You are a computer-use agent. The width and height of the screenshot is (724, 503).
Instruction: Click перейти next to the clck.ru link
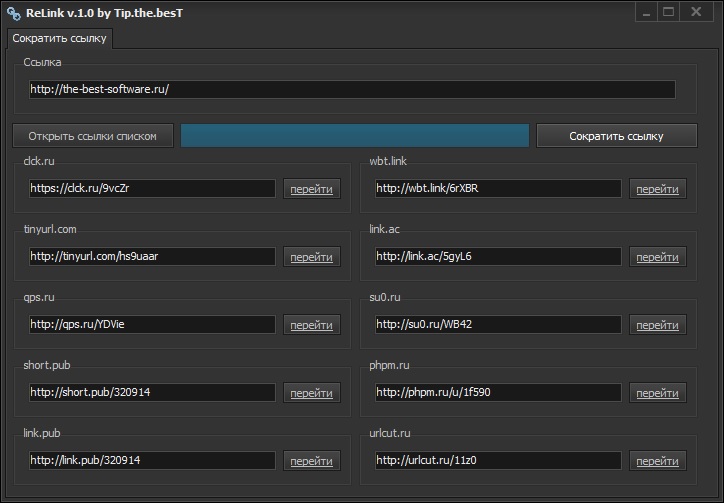311,189
